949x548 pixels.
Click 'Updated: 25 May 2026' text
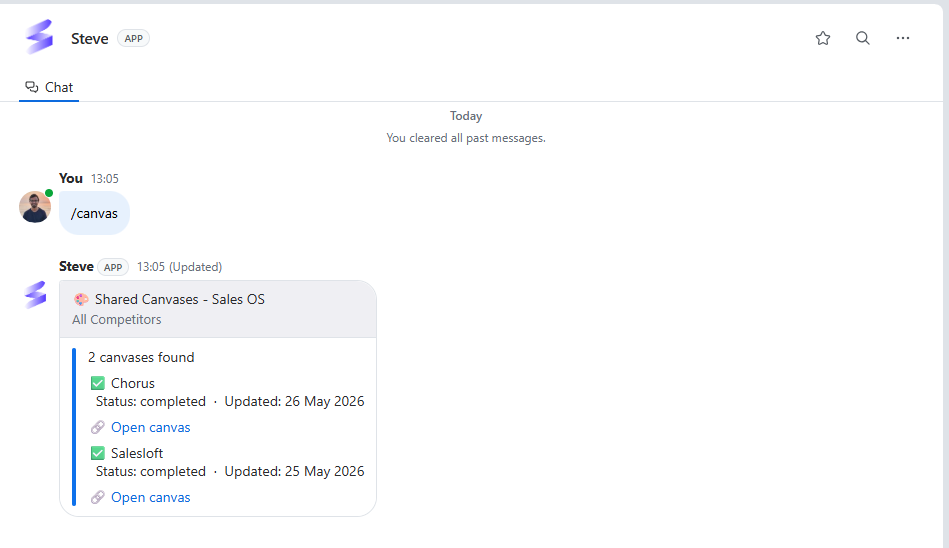click(294, 471)
